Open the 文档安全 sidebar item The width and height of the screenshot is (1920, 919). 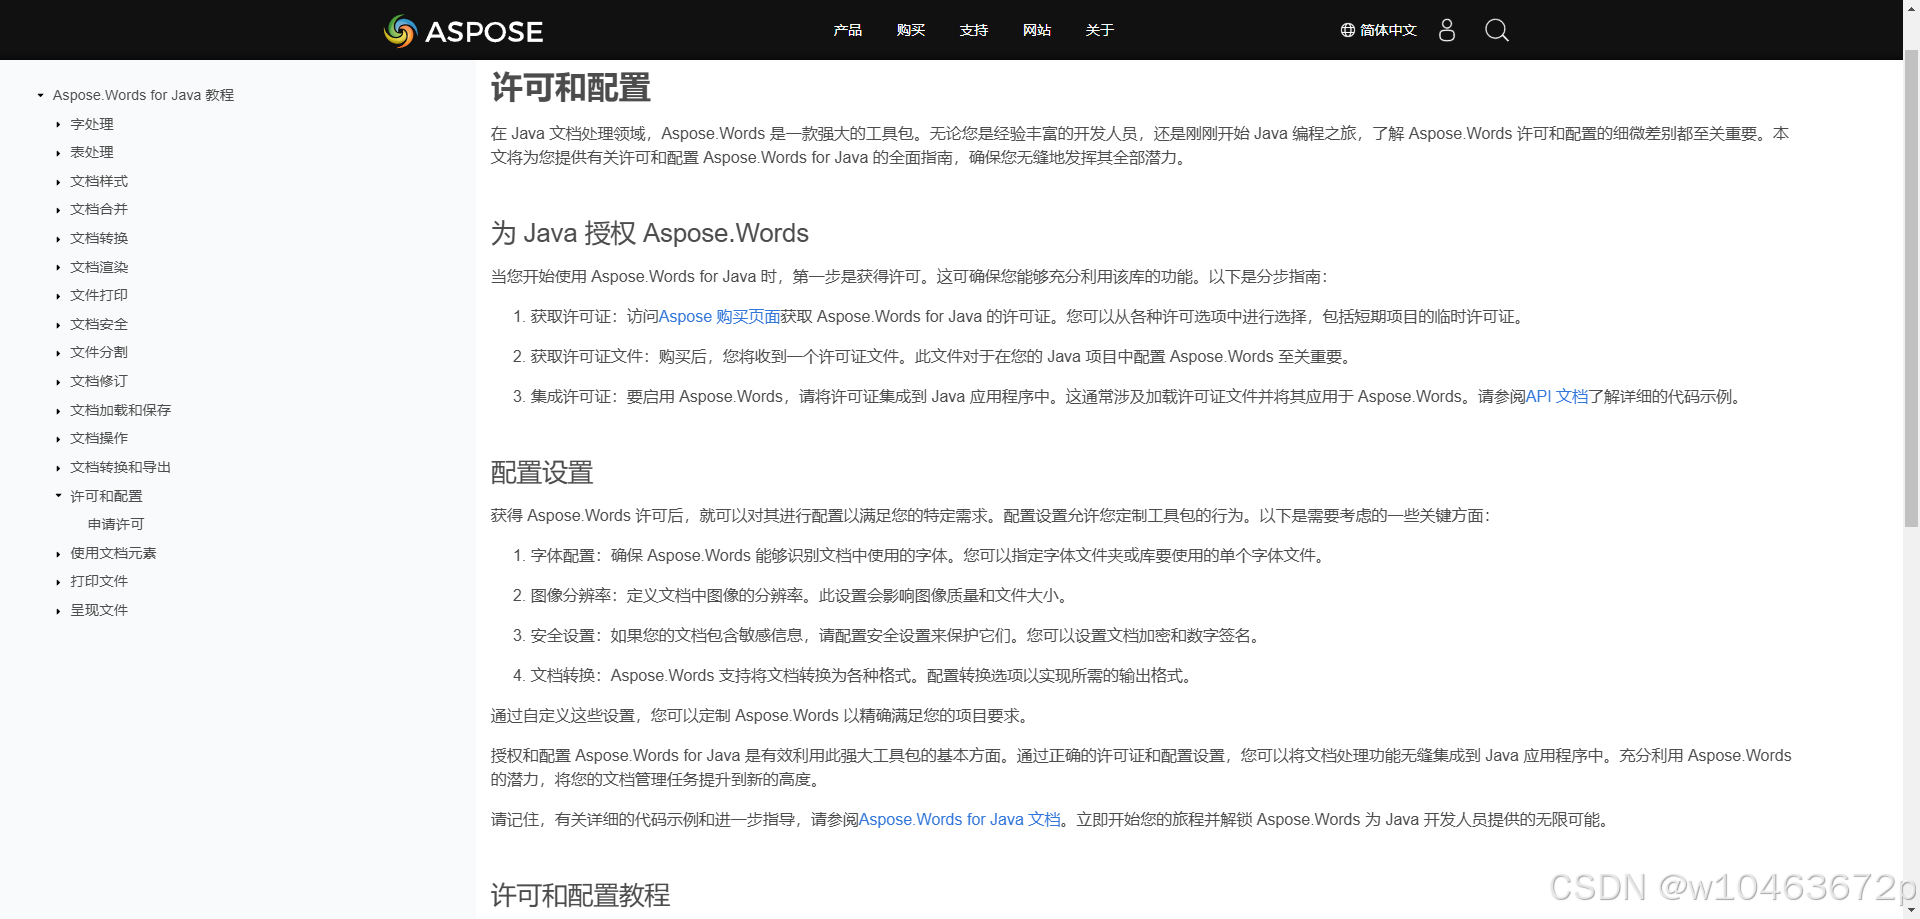pos(99,324)
